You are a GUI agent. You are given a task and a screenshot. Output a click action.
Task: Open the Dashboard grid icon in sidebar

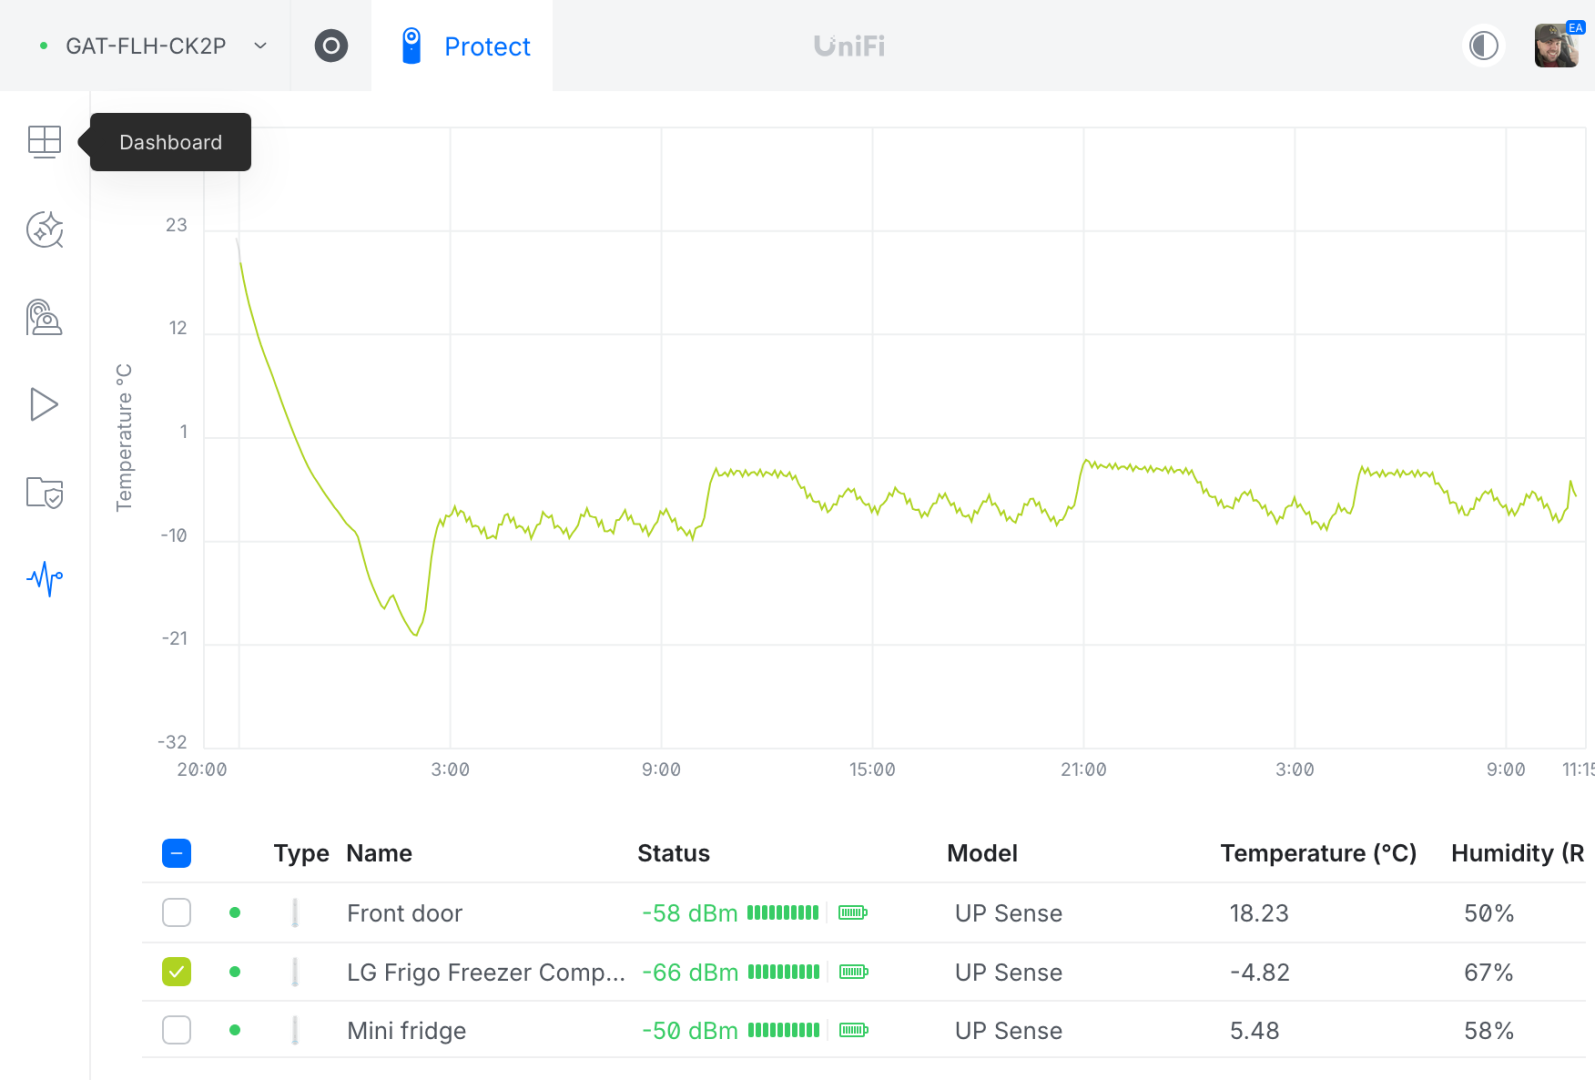(x=44, y=142)
